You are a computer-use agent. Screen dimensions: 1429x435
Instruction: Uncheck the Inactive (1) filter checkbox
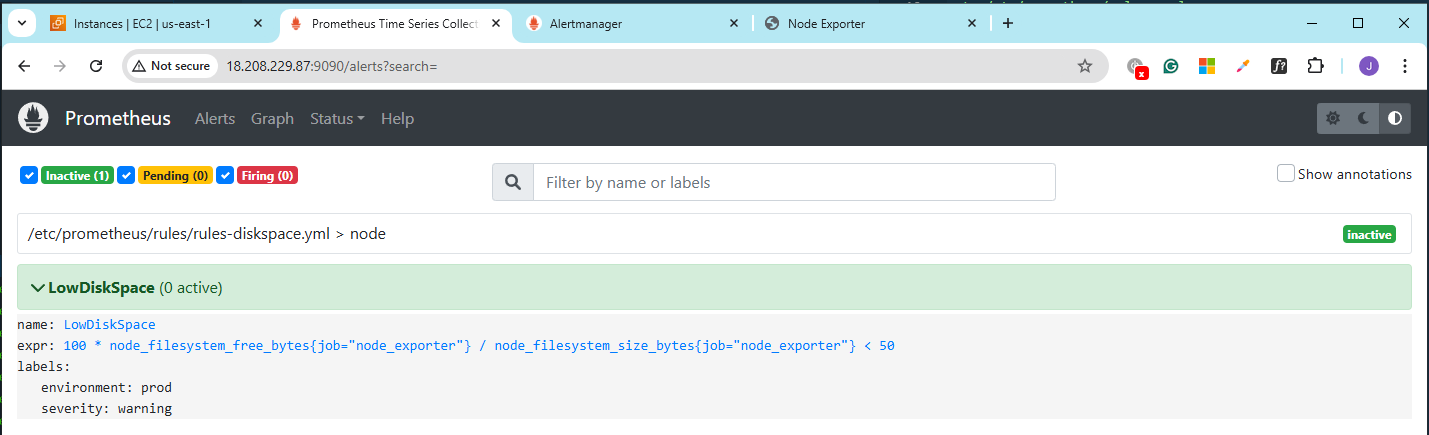pos(29,175)
